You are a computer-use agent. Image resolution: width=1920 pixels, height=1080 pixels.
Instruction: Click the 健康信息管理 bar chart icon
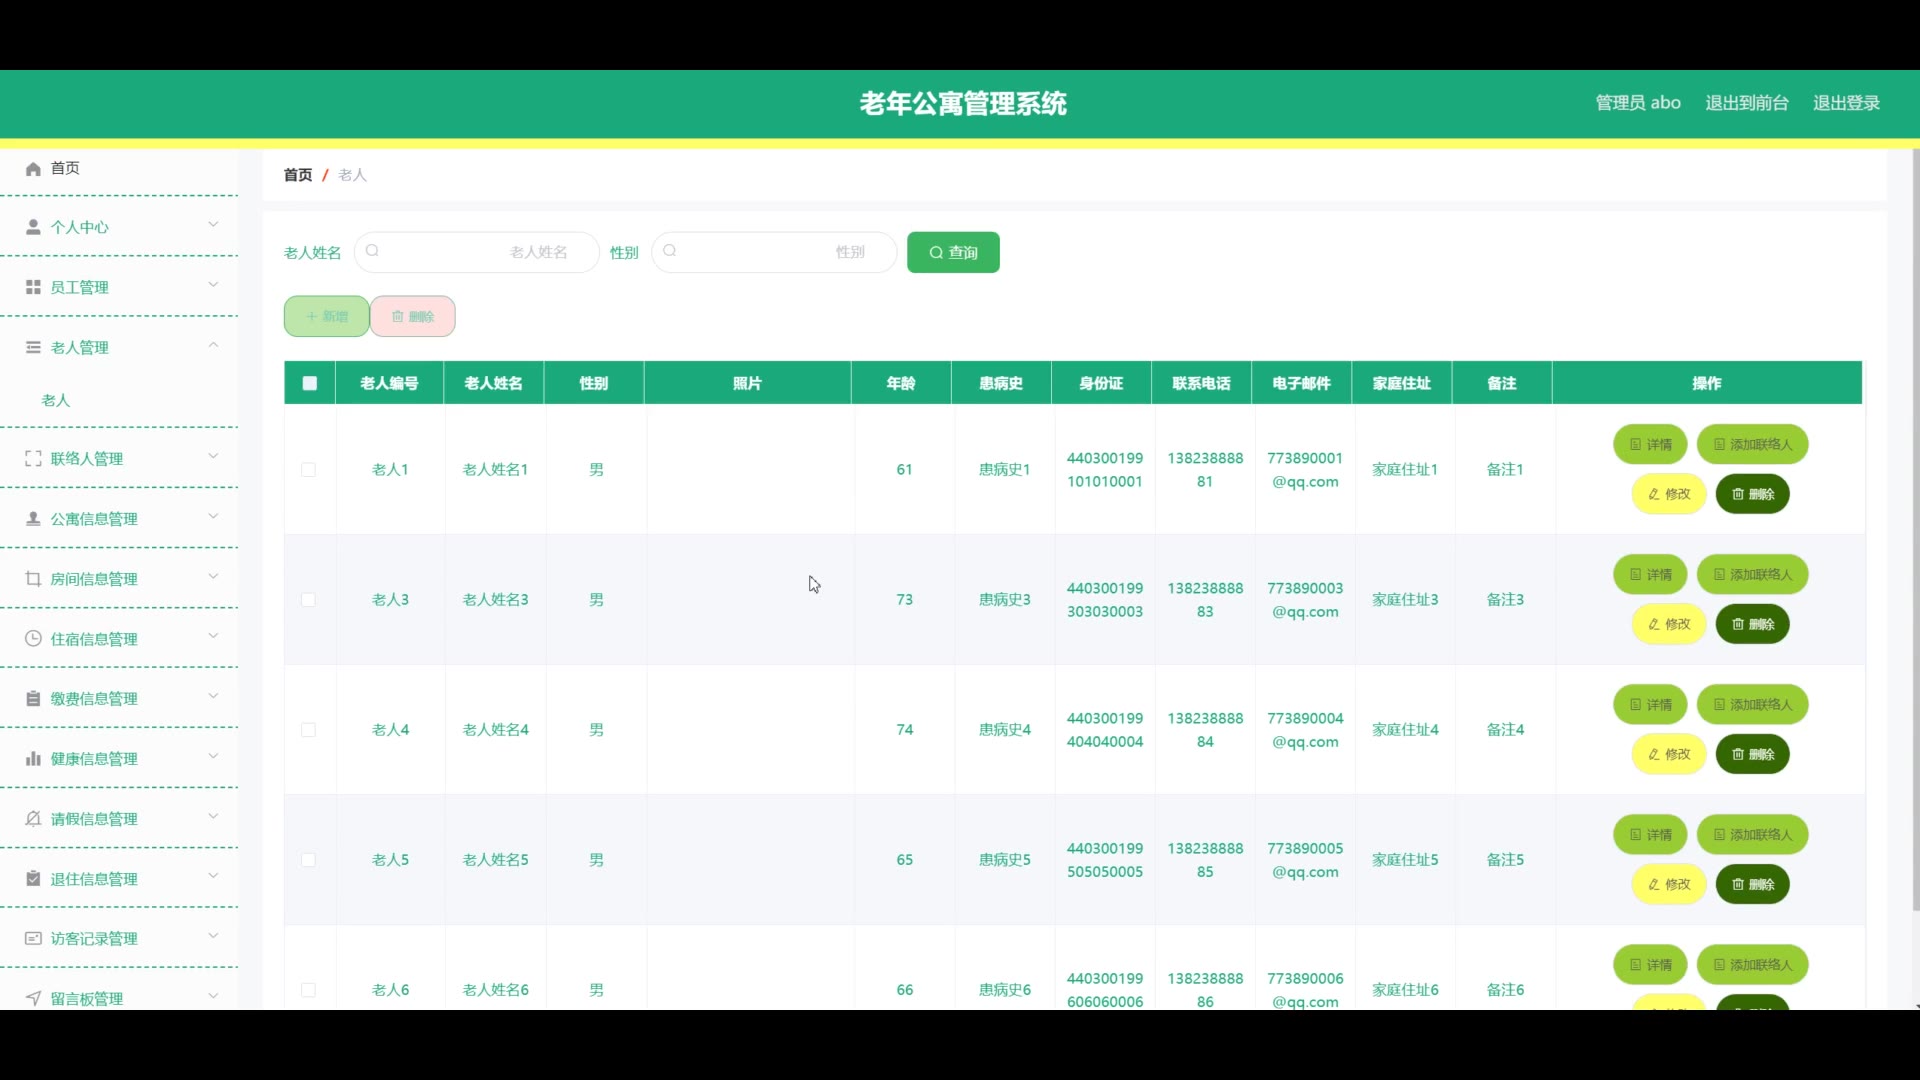33,758
